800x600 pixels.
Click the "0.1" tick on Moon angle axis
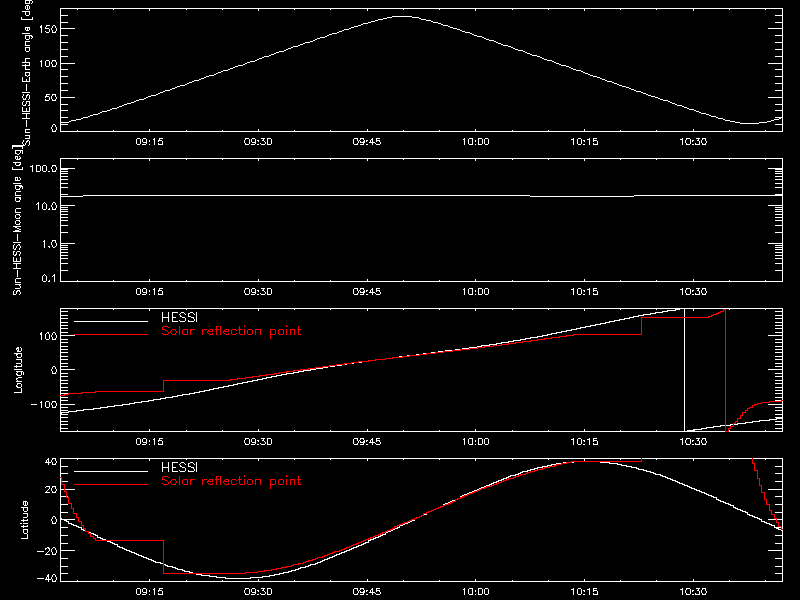[x=49, y=279]
